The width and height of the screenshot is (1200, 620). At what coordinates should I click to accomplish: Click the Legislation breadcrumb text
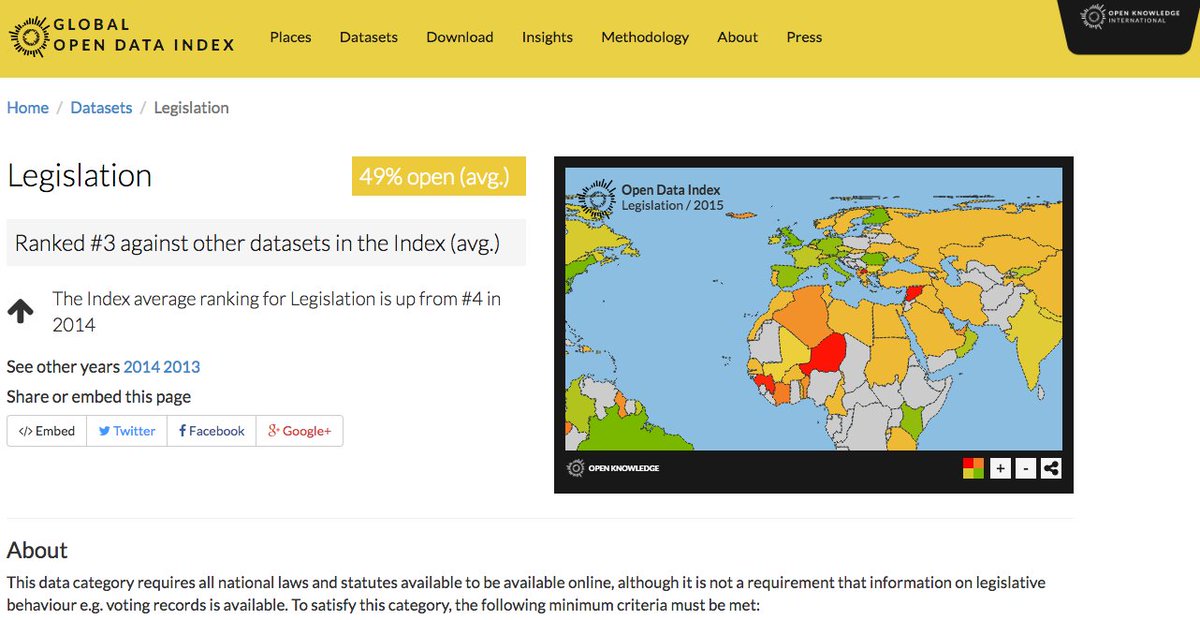click(x=191, y=108)
